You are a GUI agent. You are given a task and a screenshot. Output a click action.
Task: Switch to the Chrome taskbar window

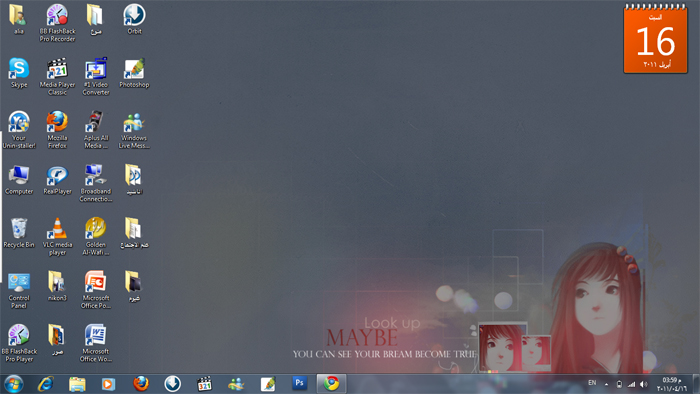click(331, 383)
